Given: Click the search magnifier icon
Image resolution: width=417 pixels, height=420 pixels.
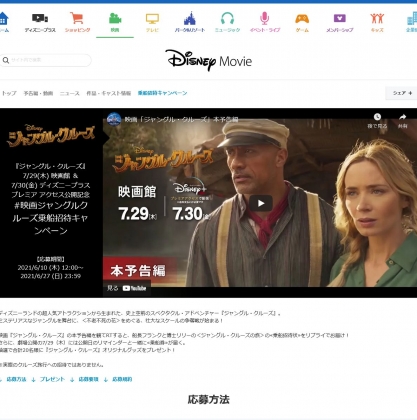Looking at the screenshot, I should (x=6, y=60).
